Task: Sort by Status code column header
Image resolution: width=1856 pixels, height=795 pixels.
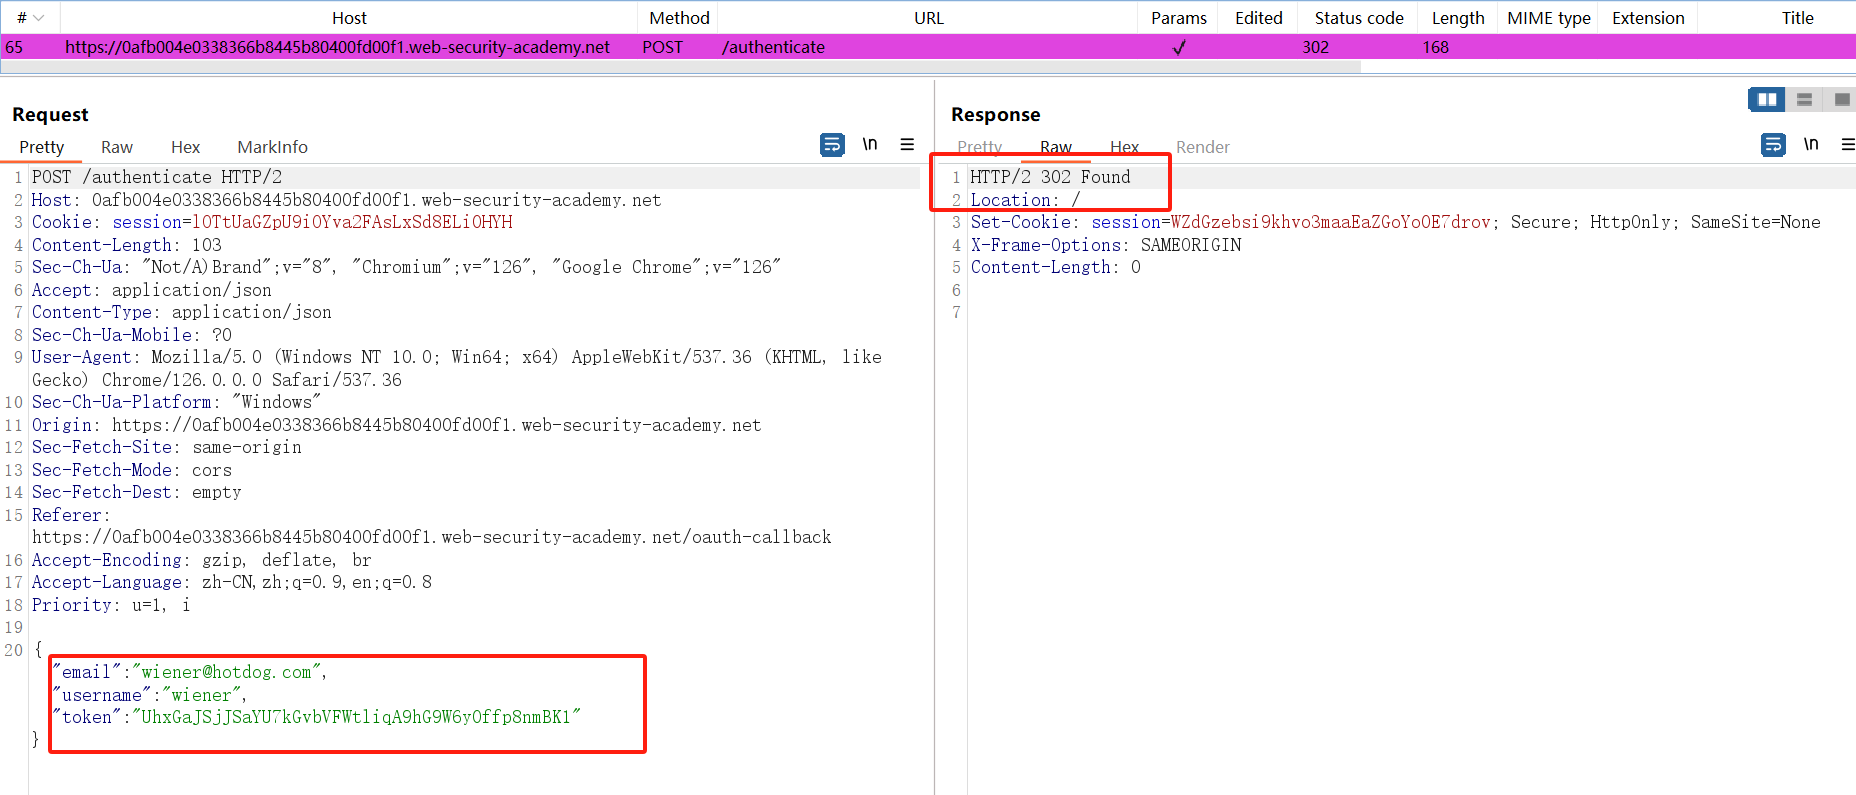Action: click(x=1358, y=18)
